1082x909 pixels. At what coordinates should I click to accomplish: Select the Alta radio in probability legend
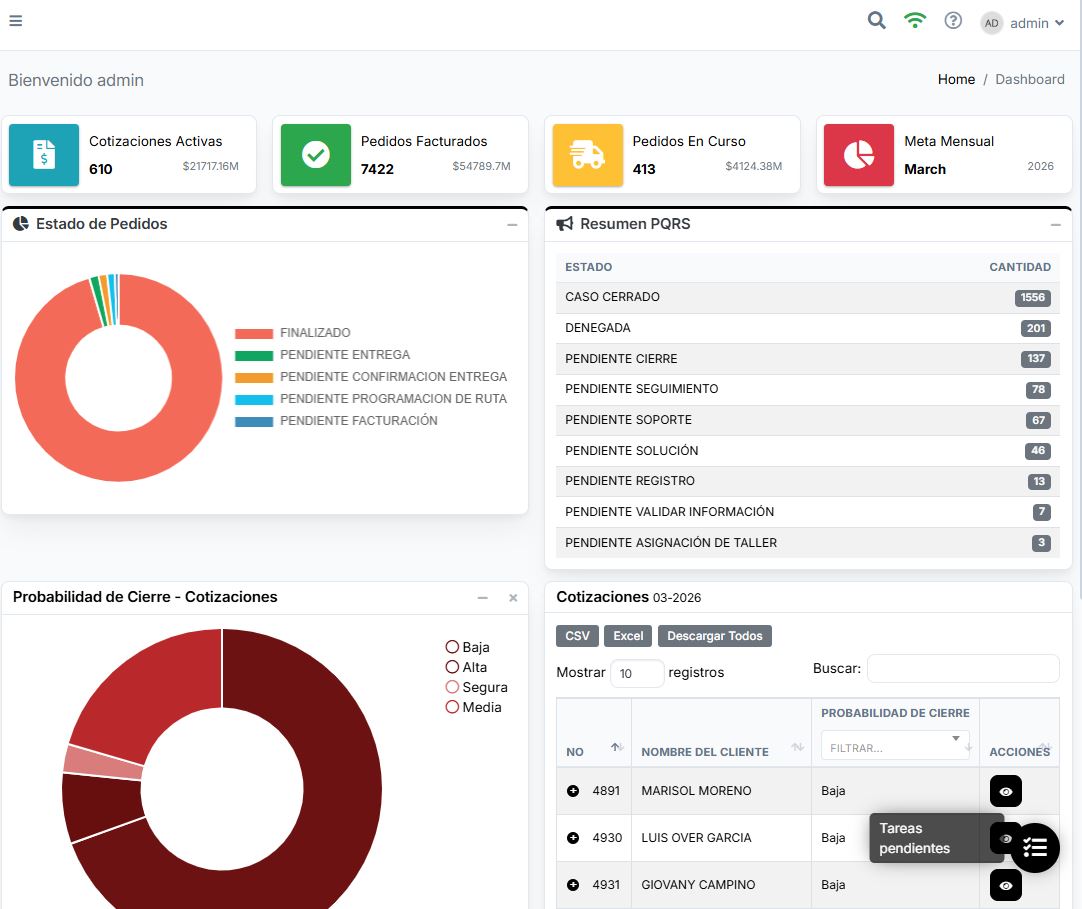tap(452, 667)
